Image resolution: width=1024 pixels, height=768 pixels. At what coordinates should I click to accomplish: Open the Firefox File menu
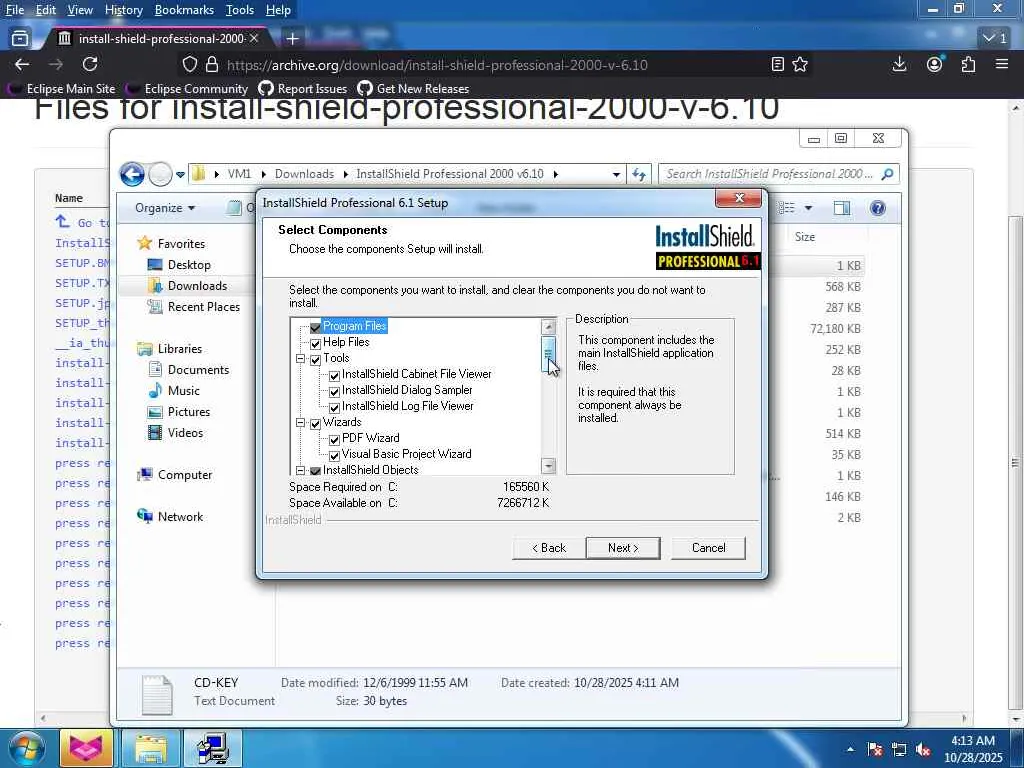15,10
